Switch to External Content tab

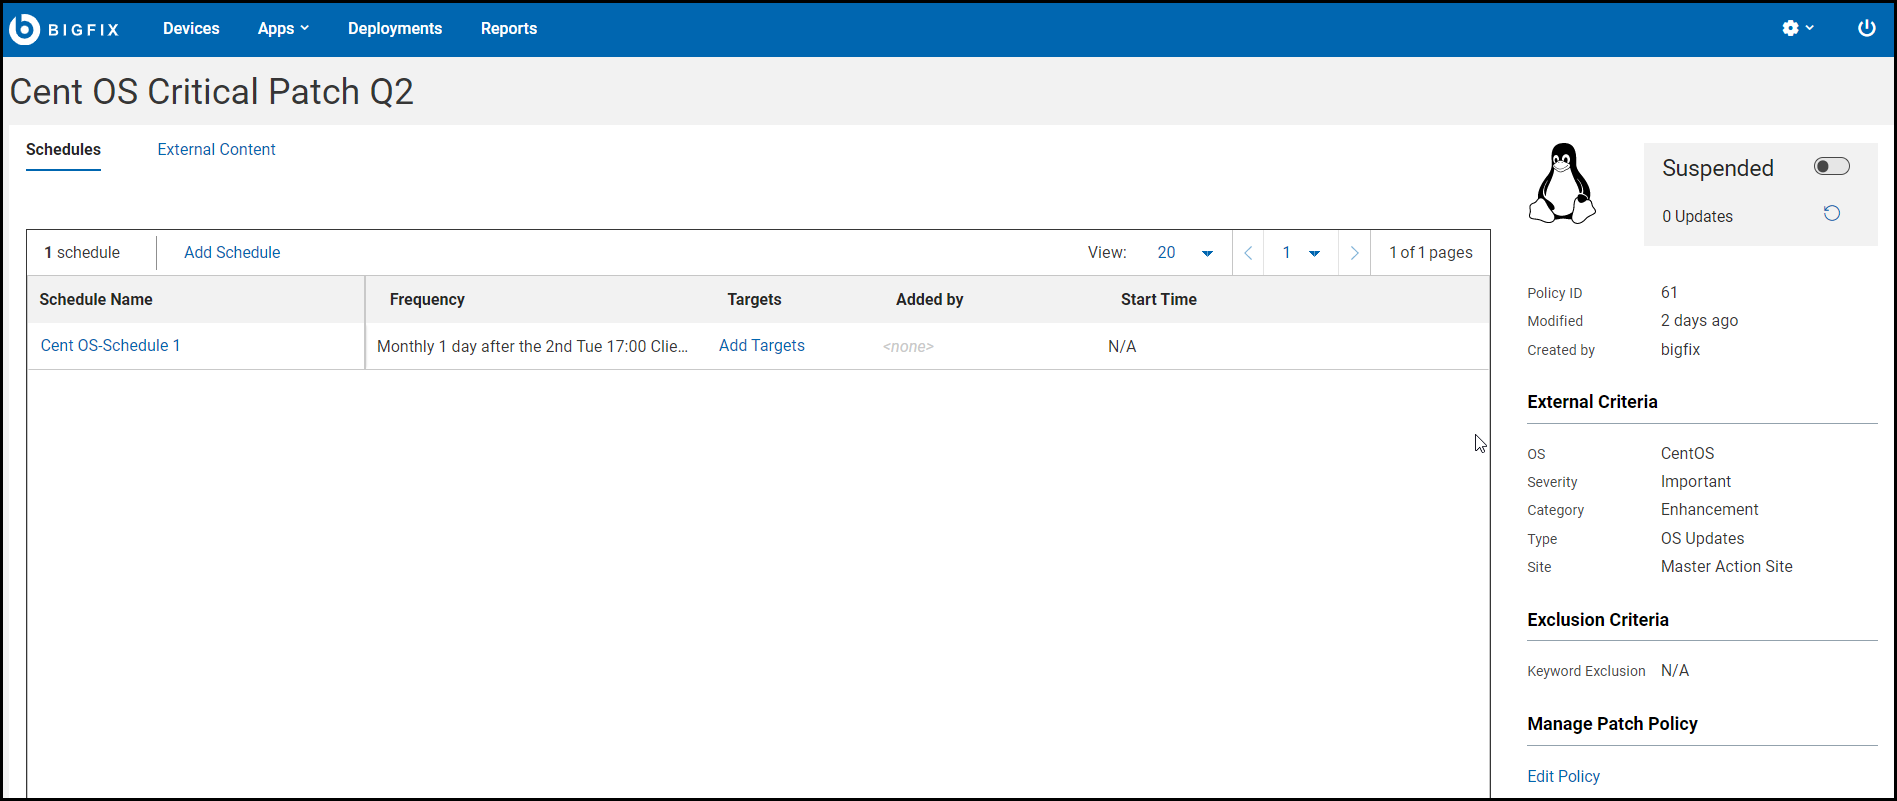click(216, 150)
